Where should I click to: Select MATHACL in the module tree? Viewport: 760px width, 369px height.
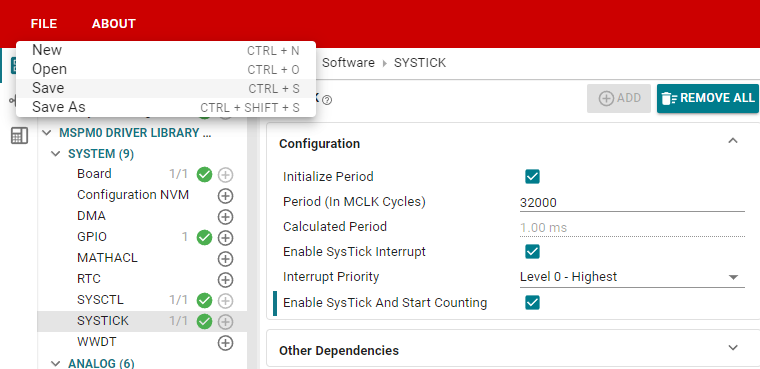[x=107, y=258]
